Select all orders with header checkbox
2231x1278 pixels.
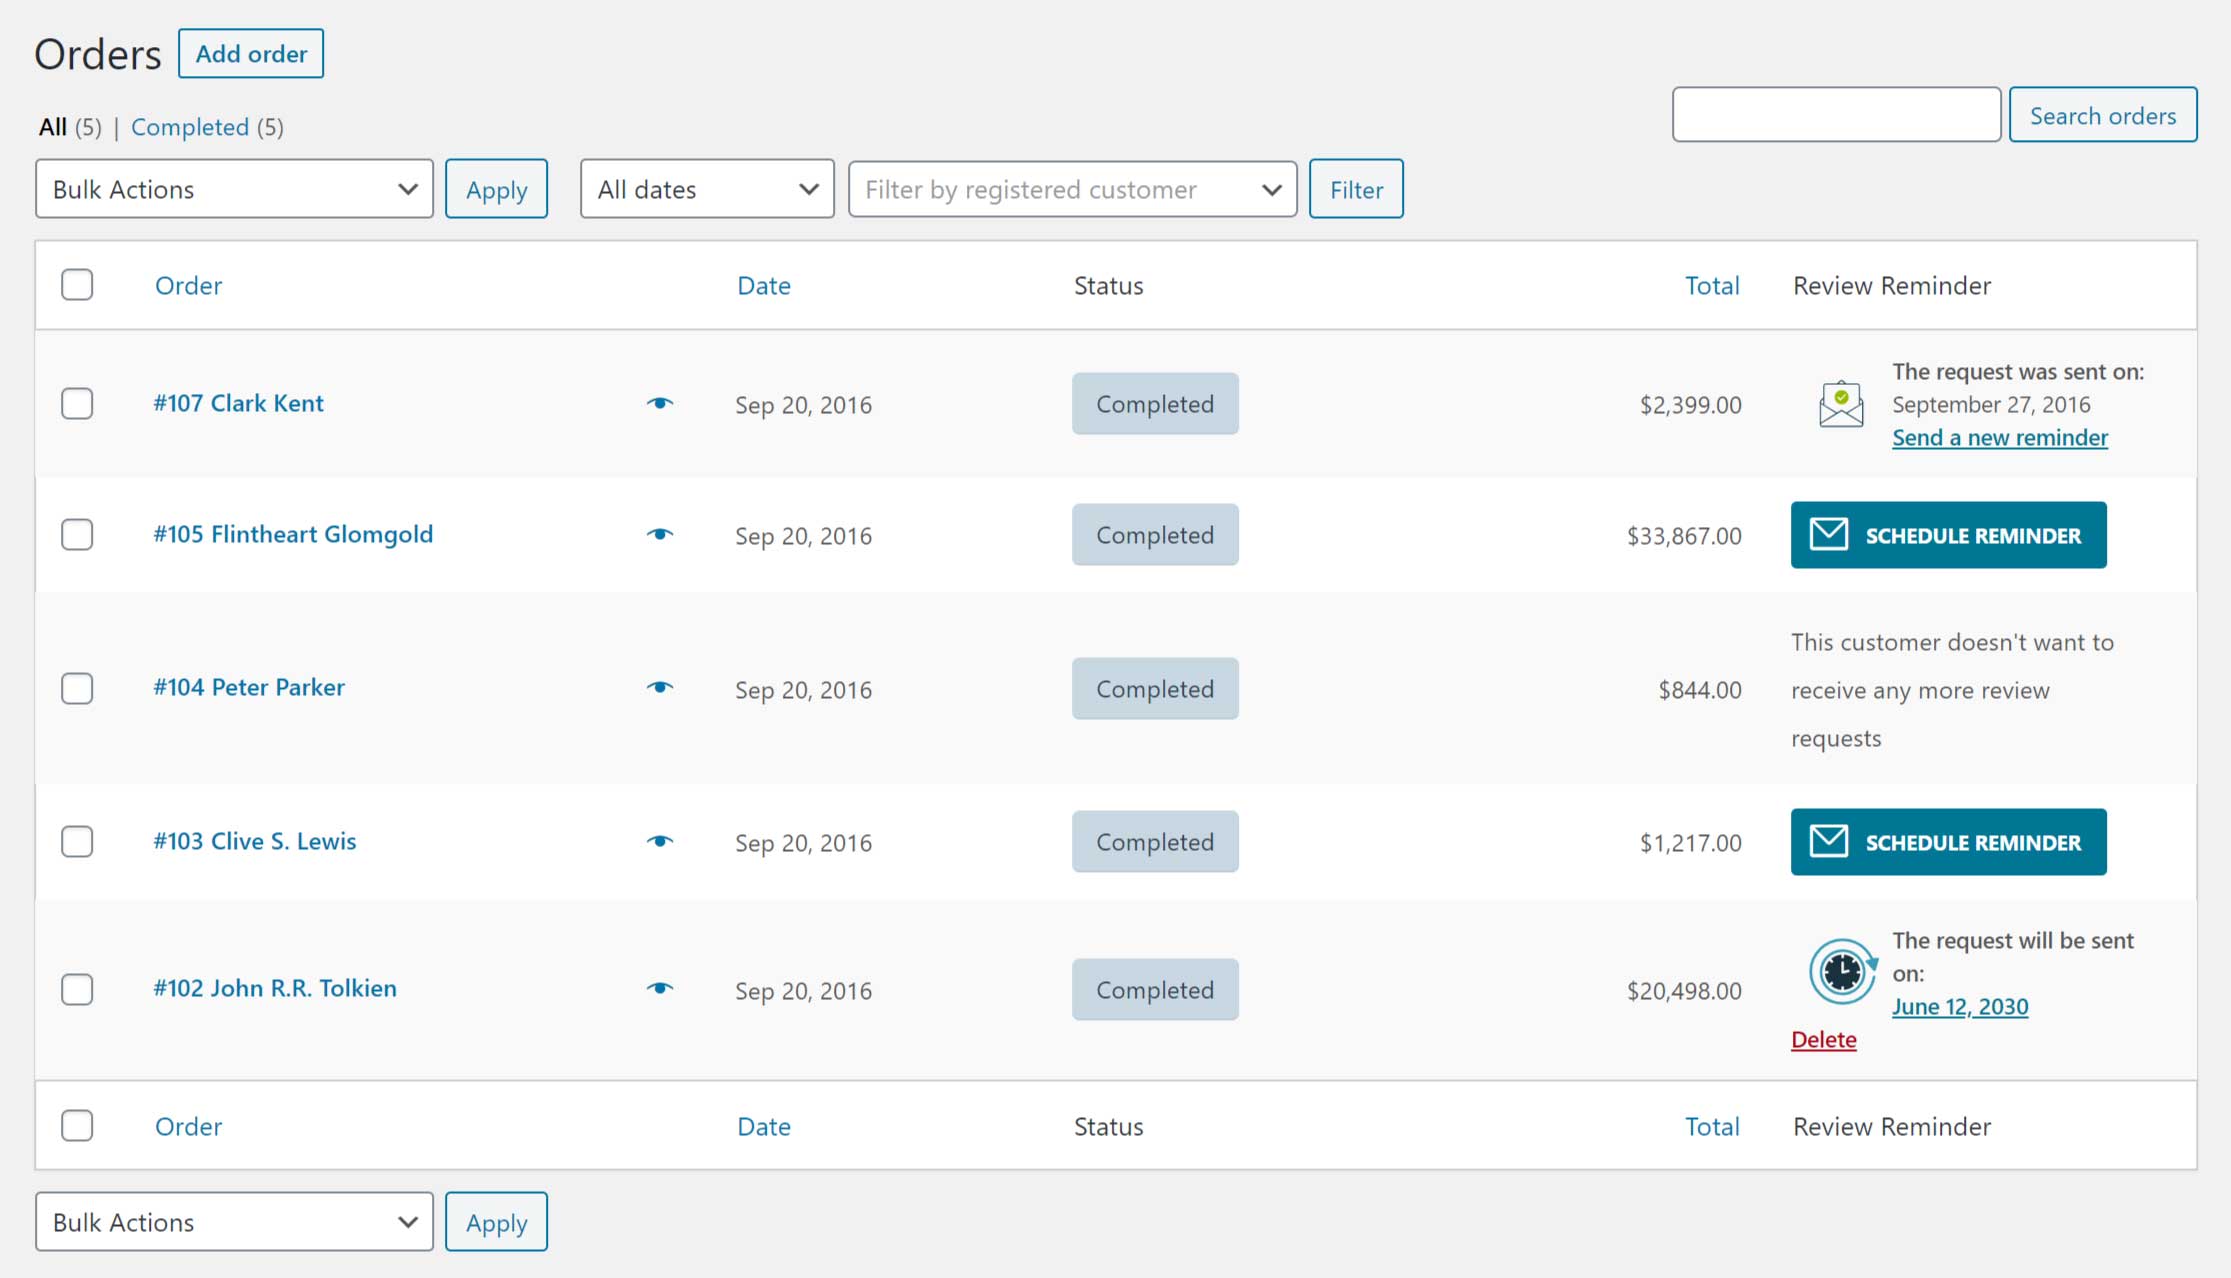click(77, 285)
